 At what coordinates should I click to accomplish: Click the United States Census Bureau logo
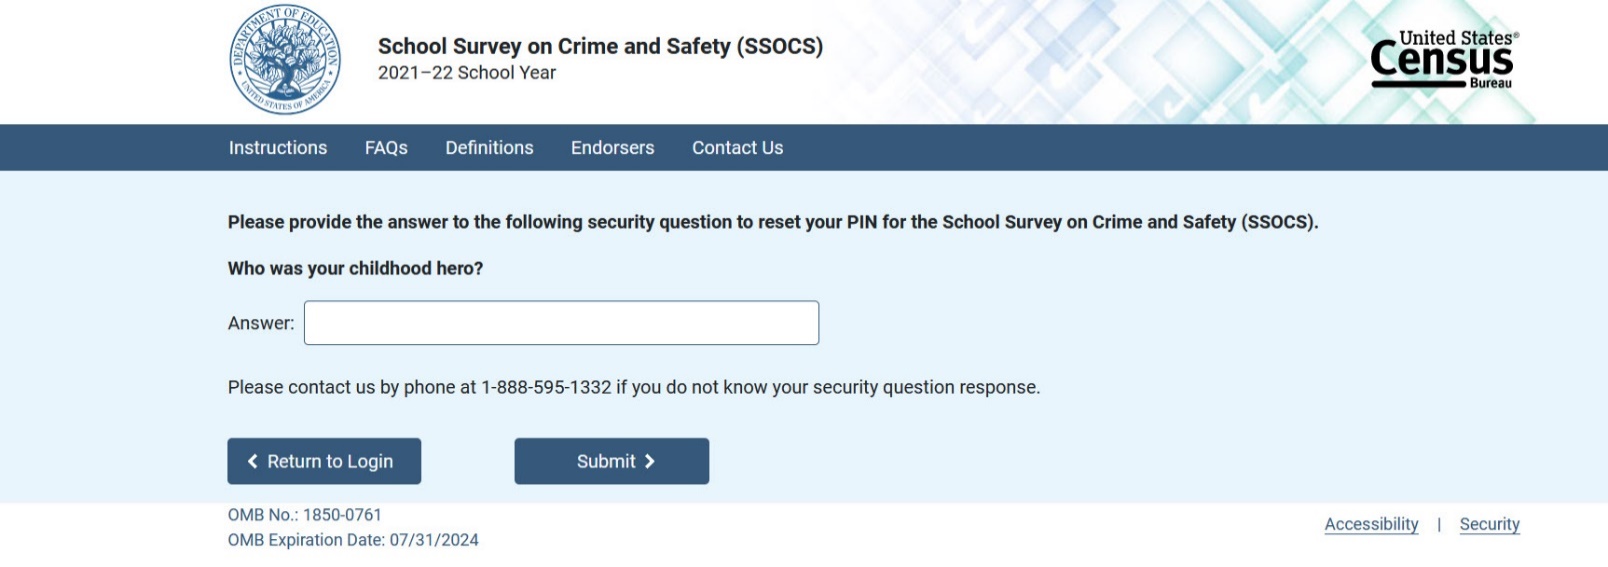tap(1443, 60)
